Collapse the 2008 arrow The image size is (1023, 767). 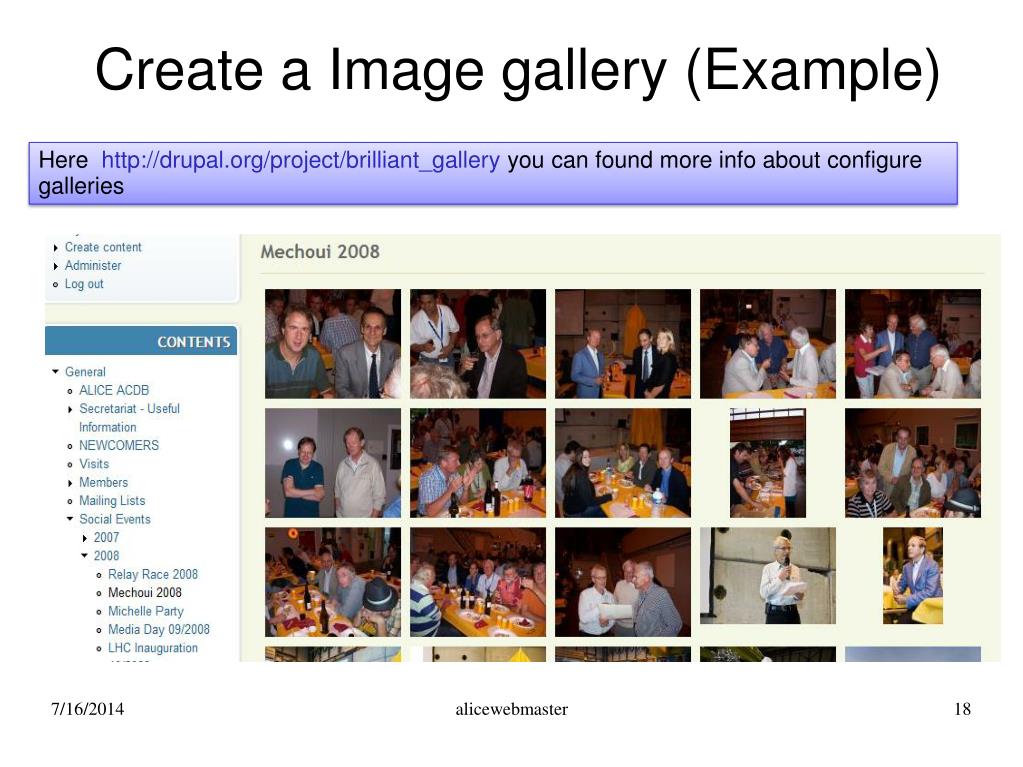pos(84,556)
